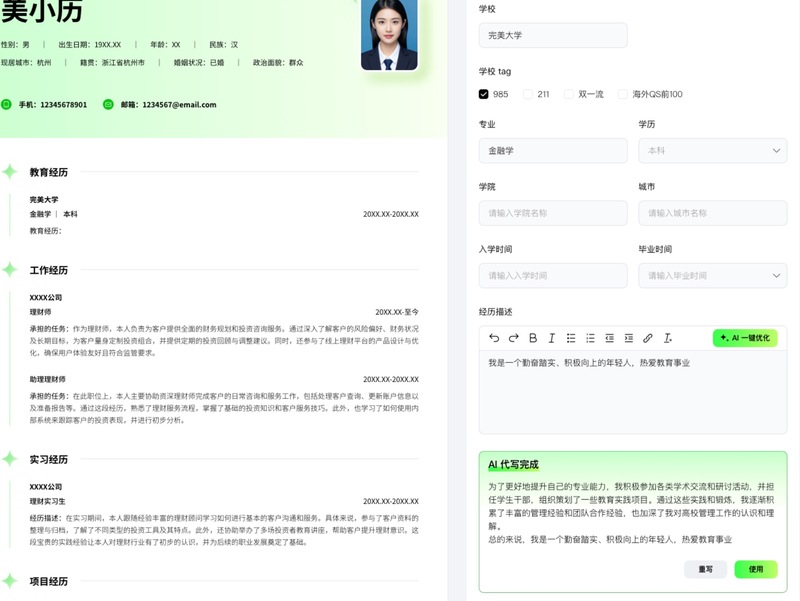
Task: Click the 使用 button to apply AI text
Action: pyautogui.click(x=756, y=569)
